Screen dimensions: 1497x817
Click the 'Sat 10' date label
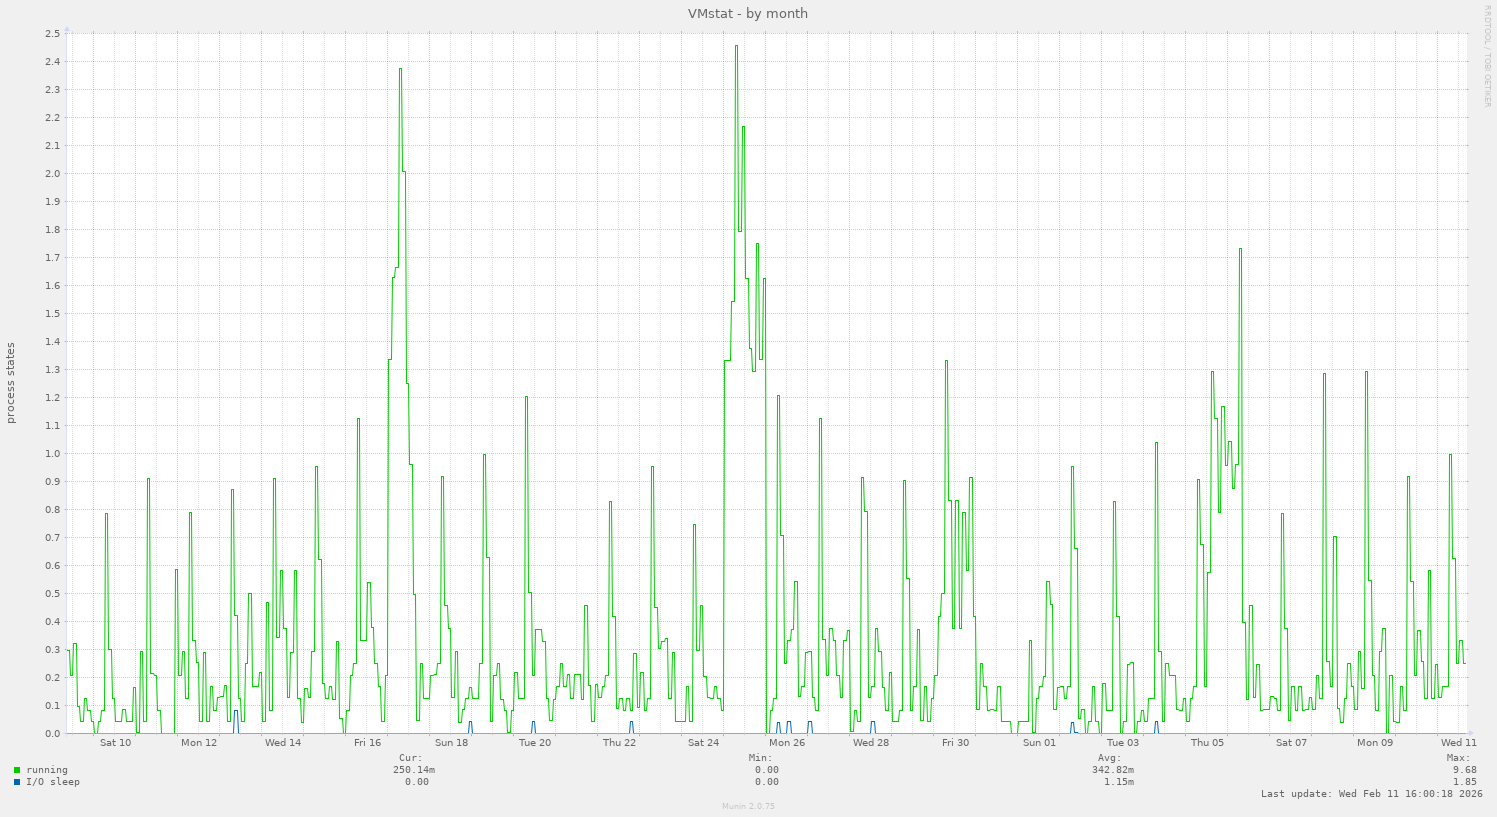point(115,743)
